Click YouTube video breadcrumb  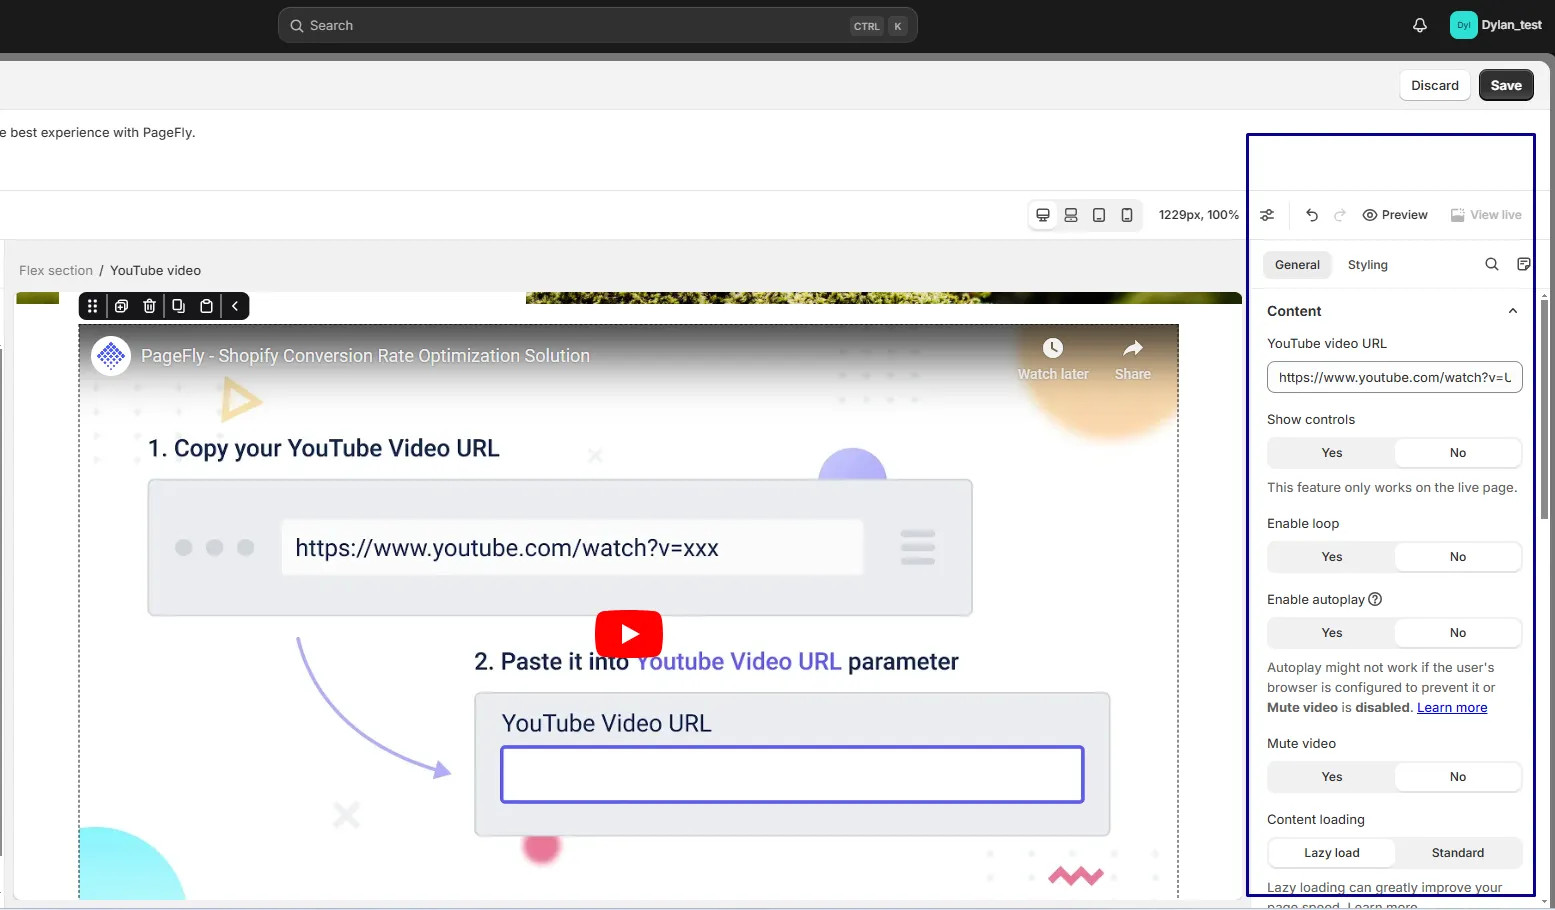click(155, 270)
